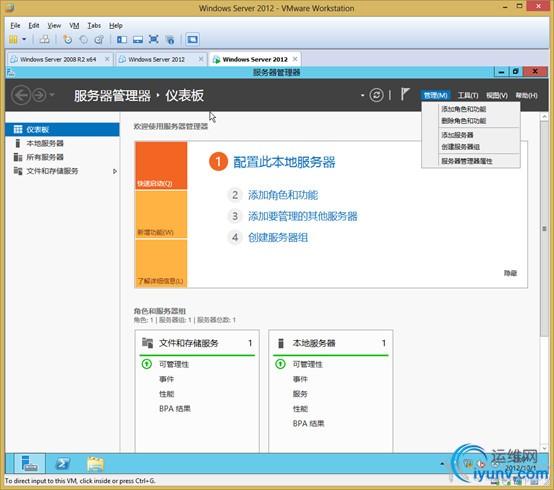Open the VM menu

(74, 25)
